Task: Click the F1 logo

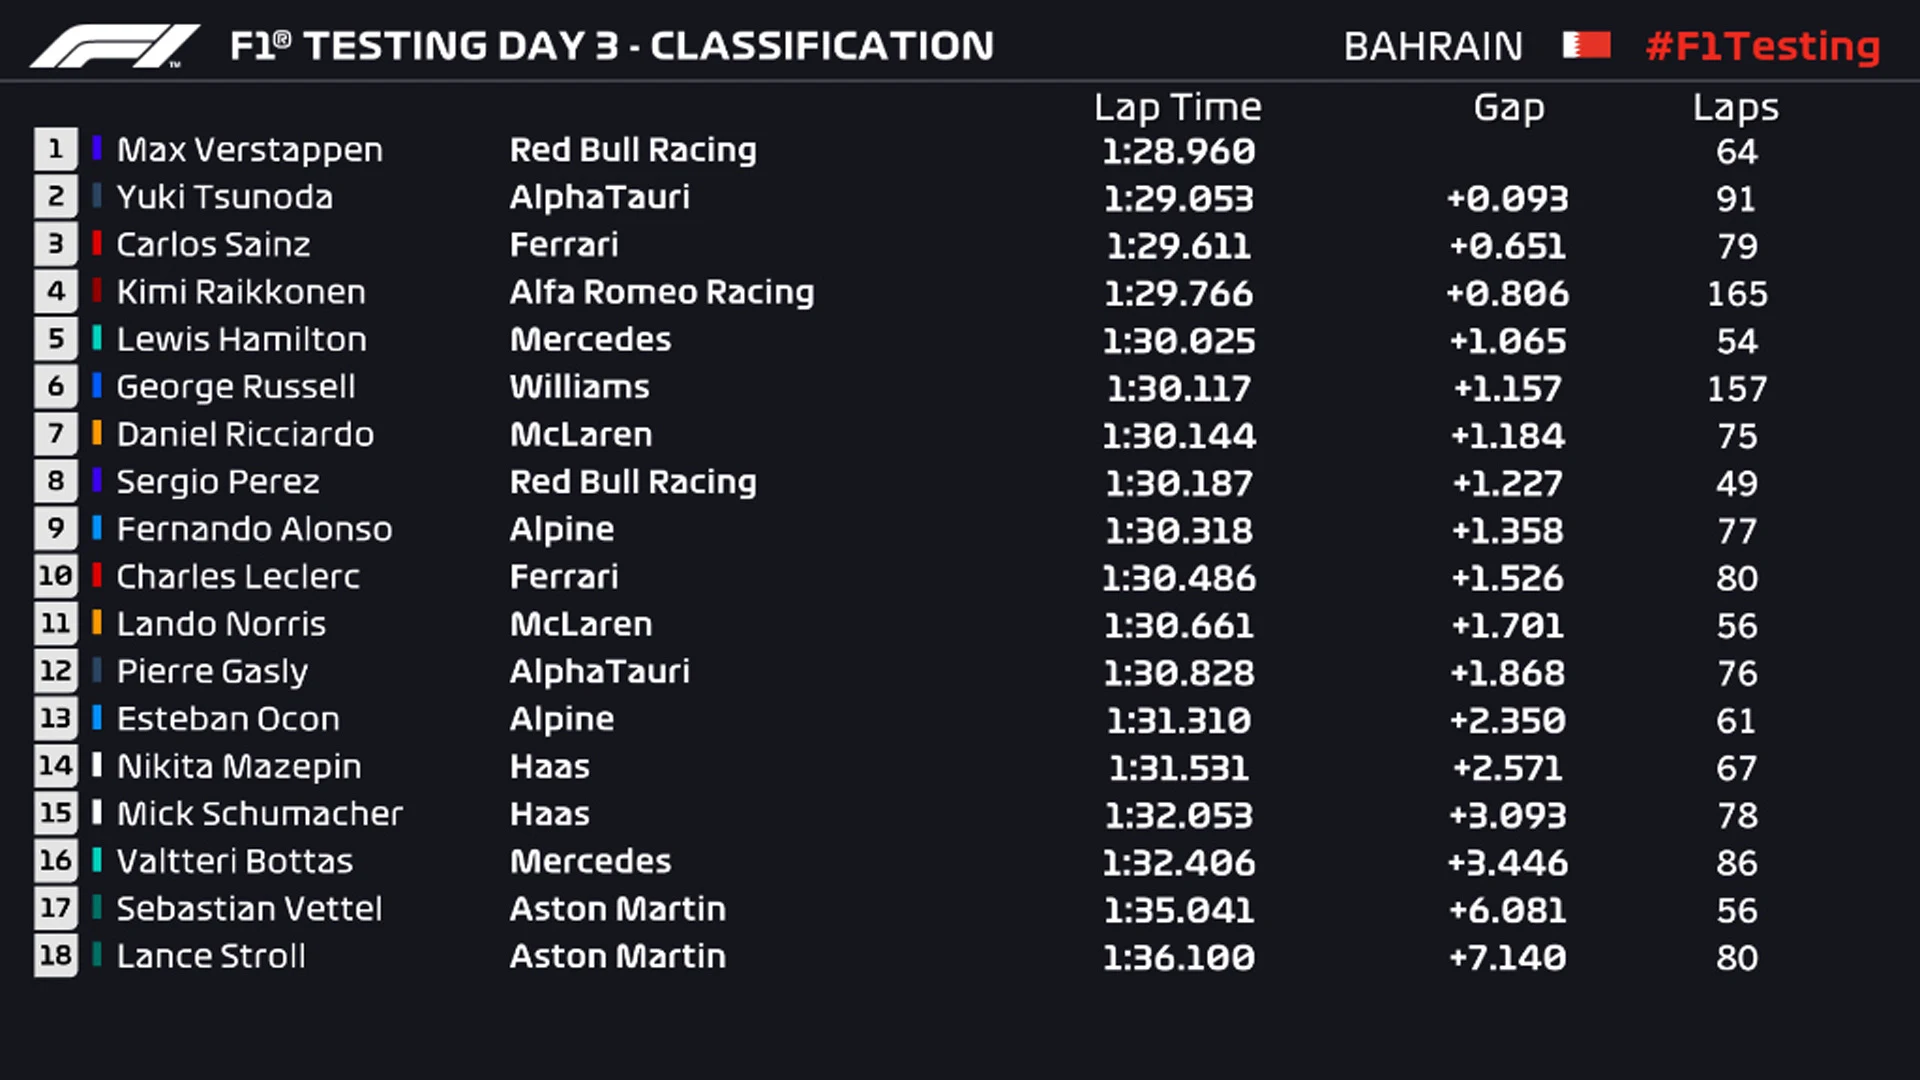Action: pos(114,46)
